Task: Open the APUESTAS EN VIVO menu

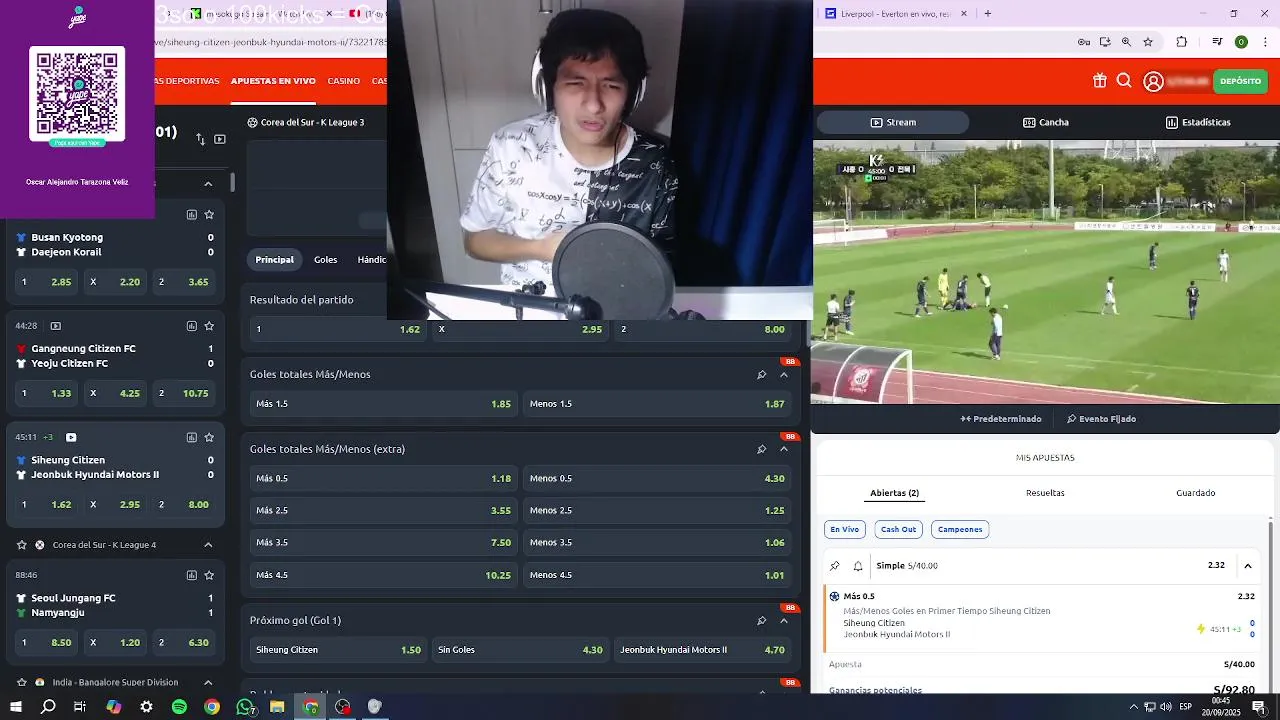Action: click(x=273, y=81)
